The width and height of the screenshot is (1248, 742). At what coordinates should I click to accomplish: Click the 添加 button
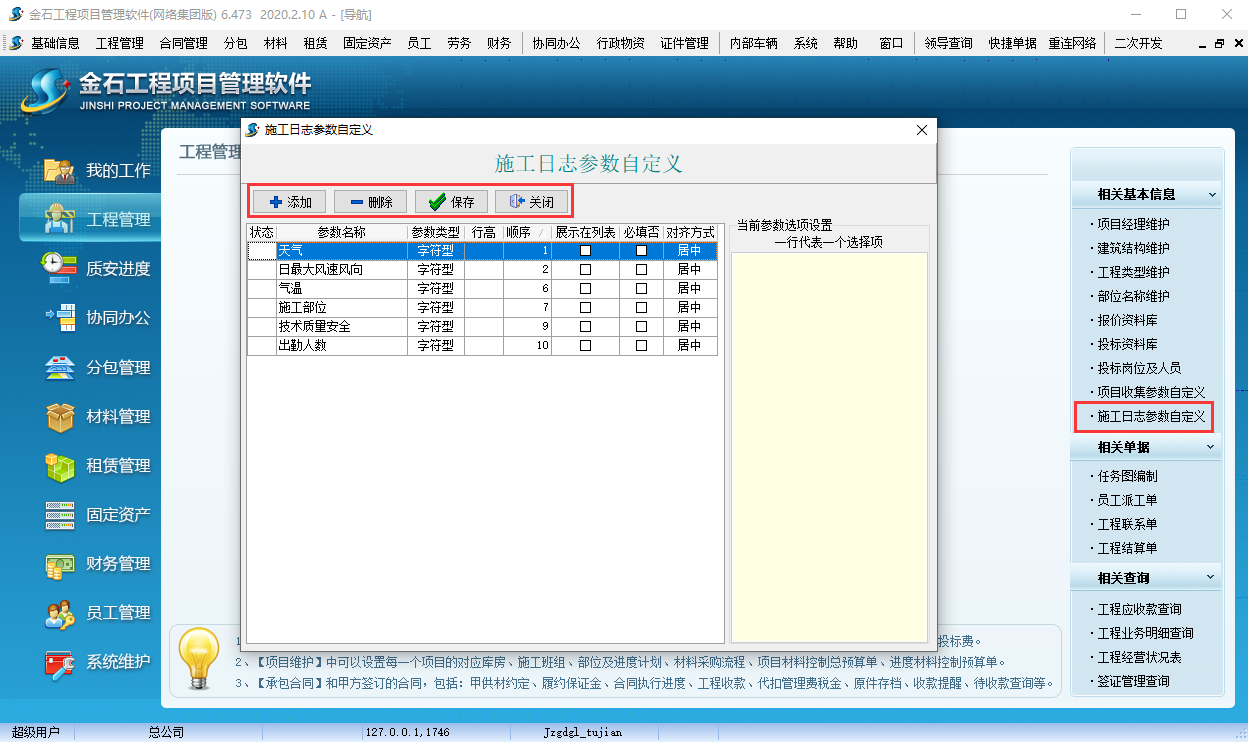coord(290,202)
